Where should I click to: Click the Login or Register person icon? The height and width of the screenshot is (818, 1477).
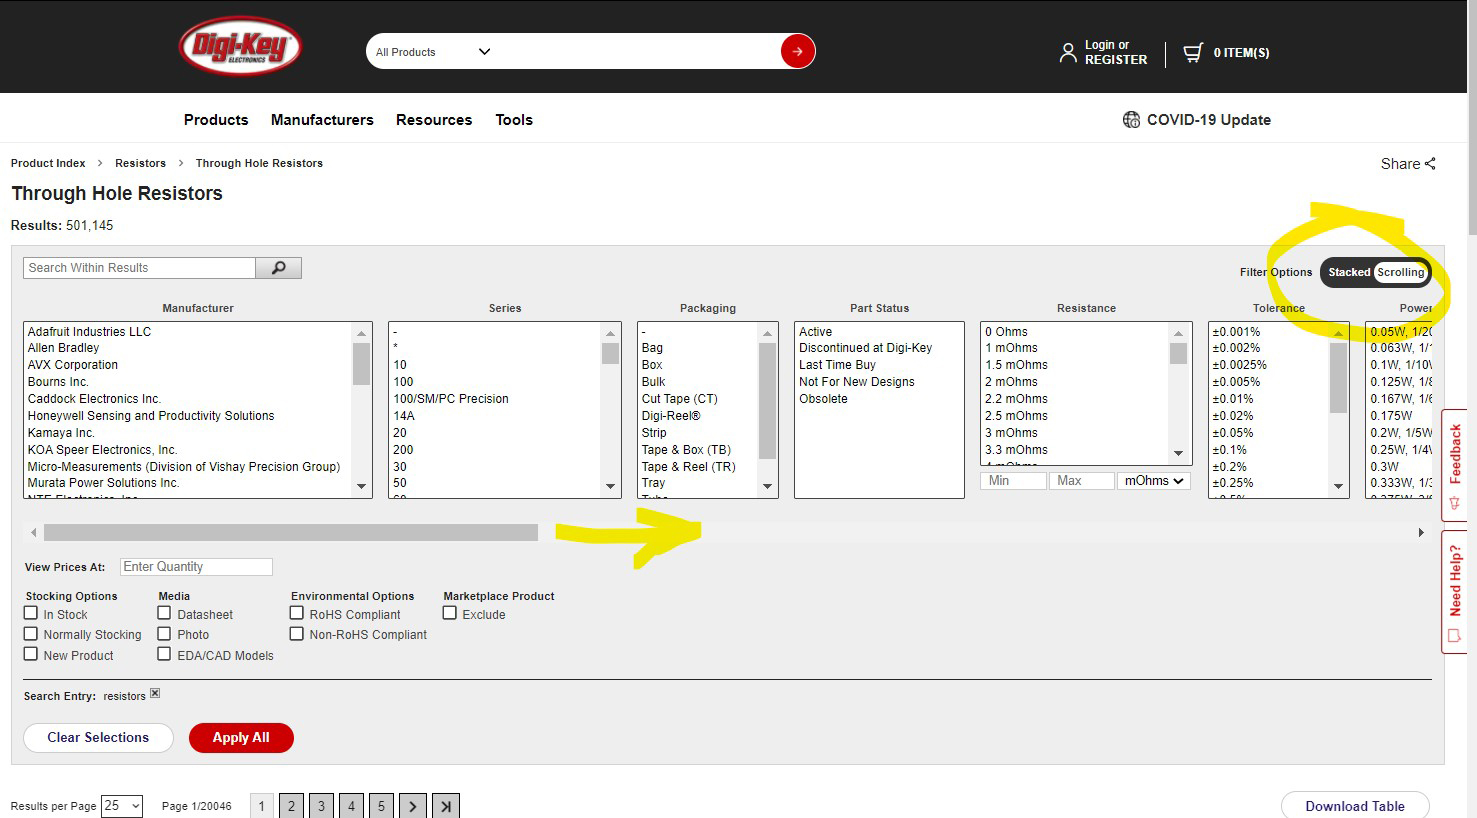click(1068, 52)
